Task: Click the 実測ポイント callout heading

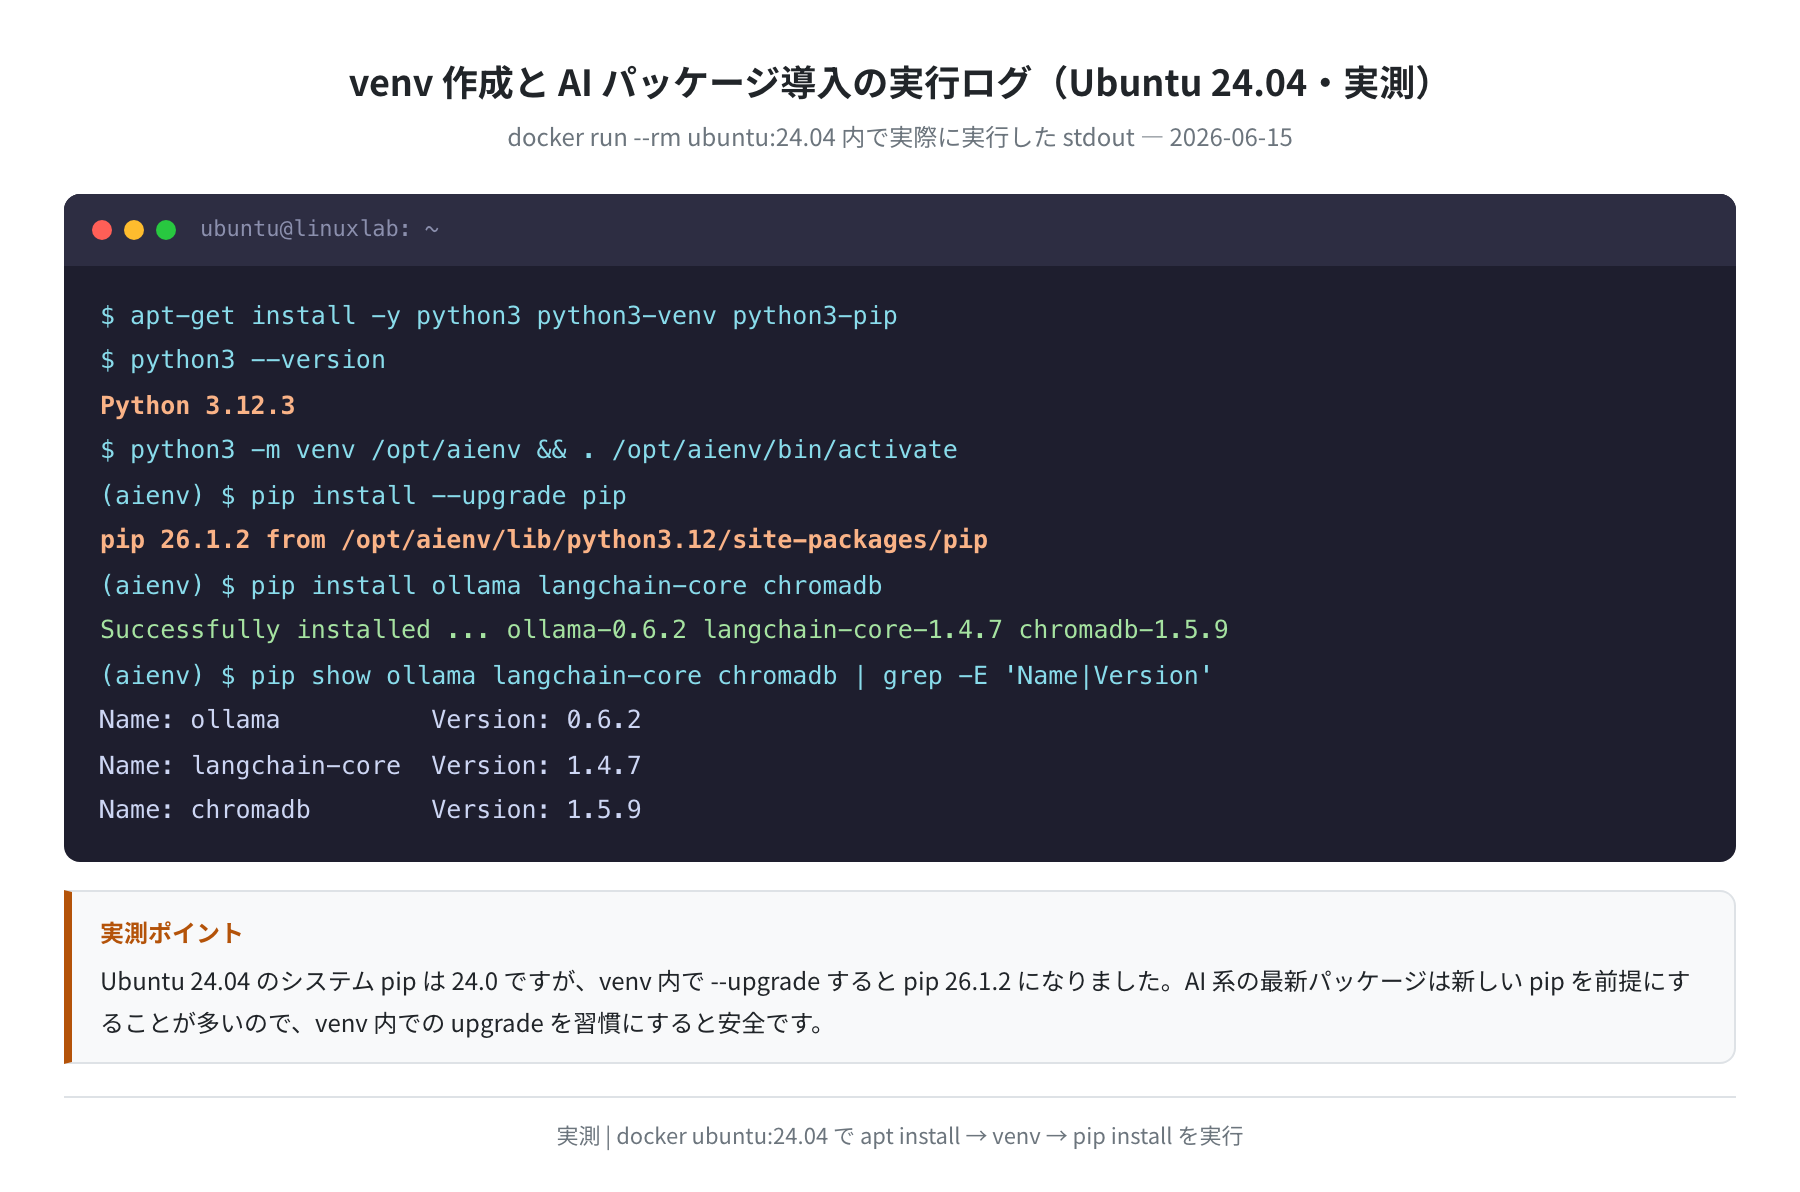Action: point(171,933)
